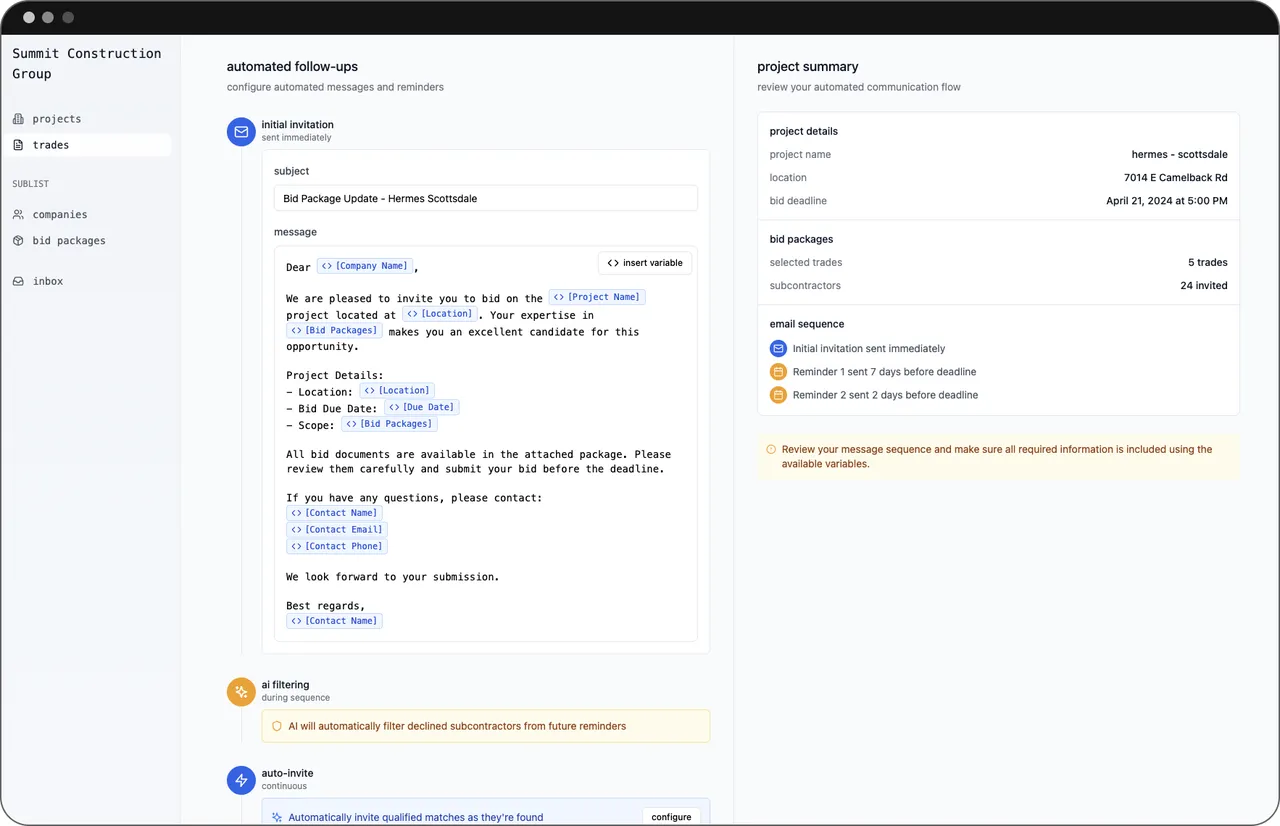
Task: Click the auto-invite lightning icon
Action: (x=241, y=780)
